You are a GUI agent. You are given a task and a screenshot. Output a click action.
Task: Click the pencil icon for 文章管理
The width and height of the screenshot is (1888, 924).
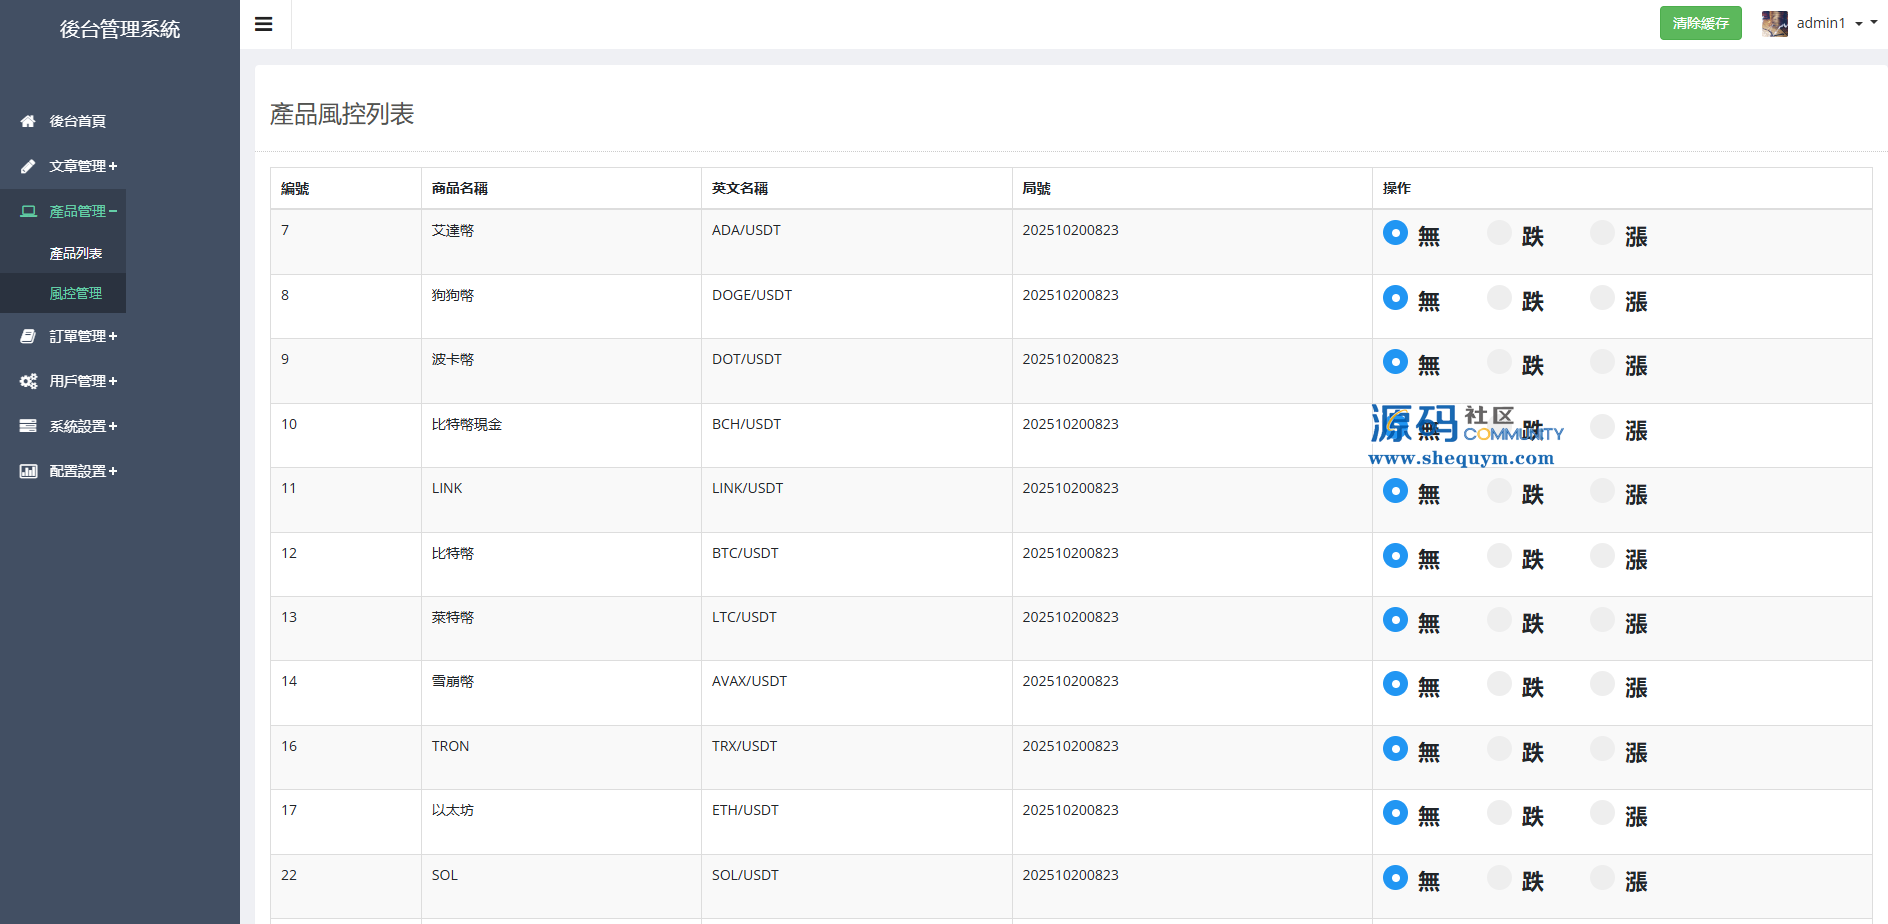(28, 166)
